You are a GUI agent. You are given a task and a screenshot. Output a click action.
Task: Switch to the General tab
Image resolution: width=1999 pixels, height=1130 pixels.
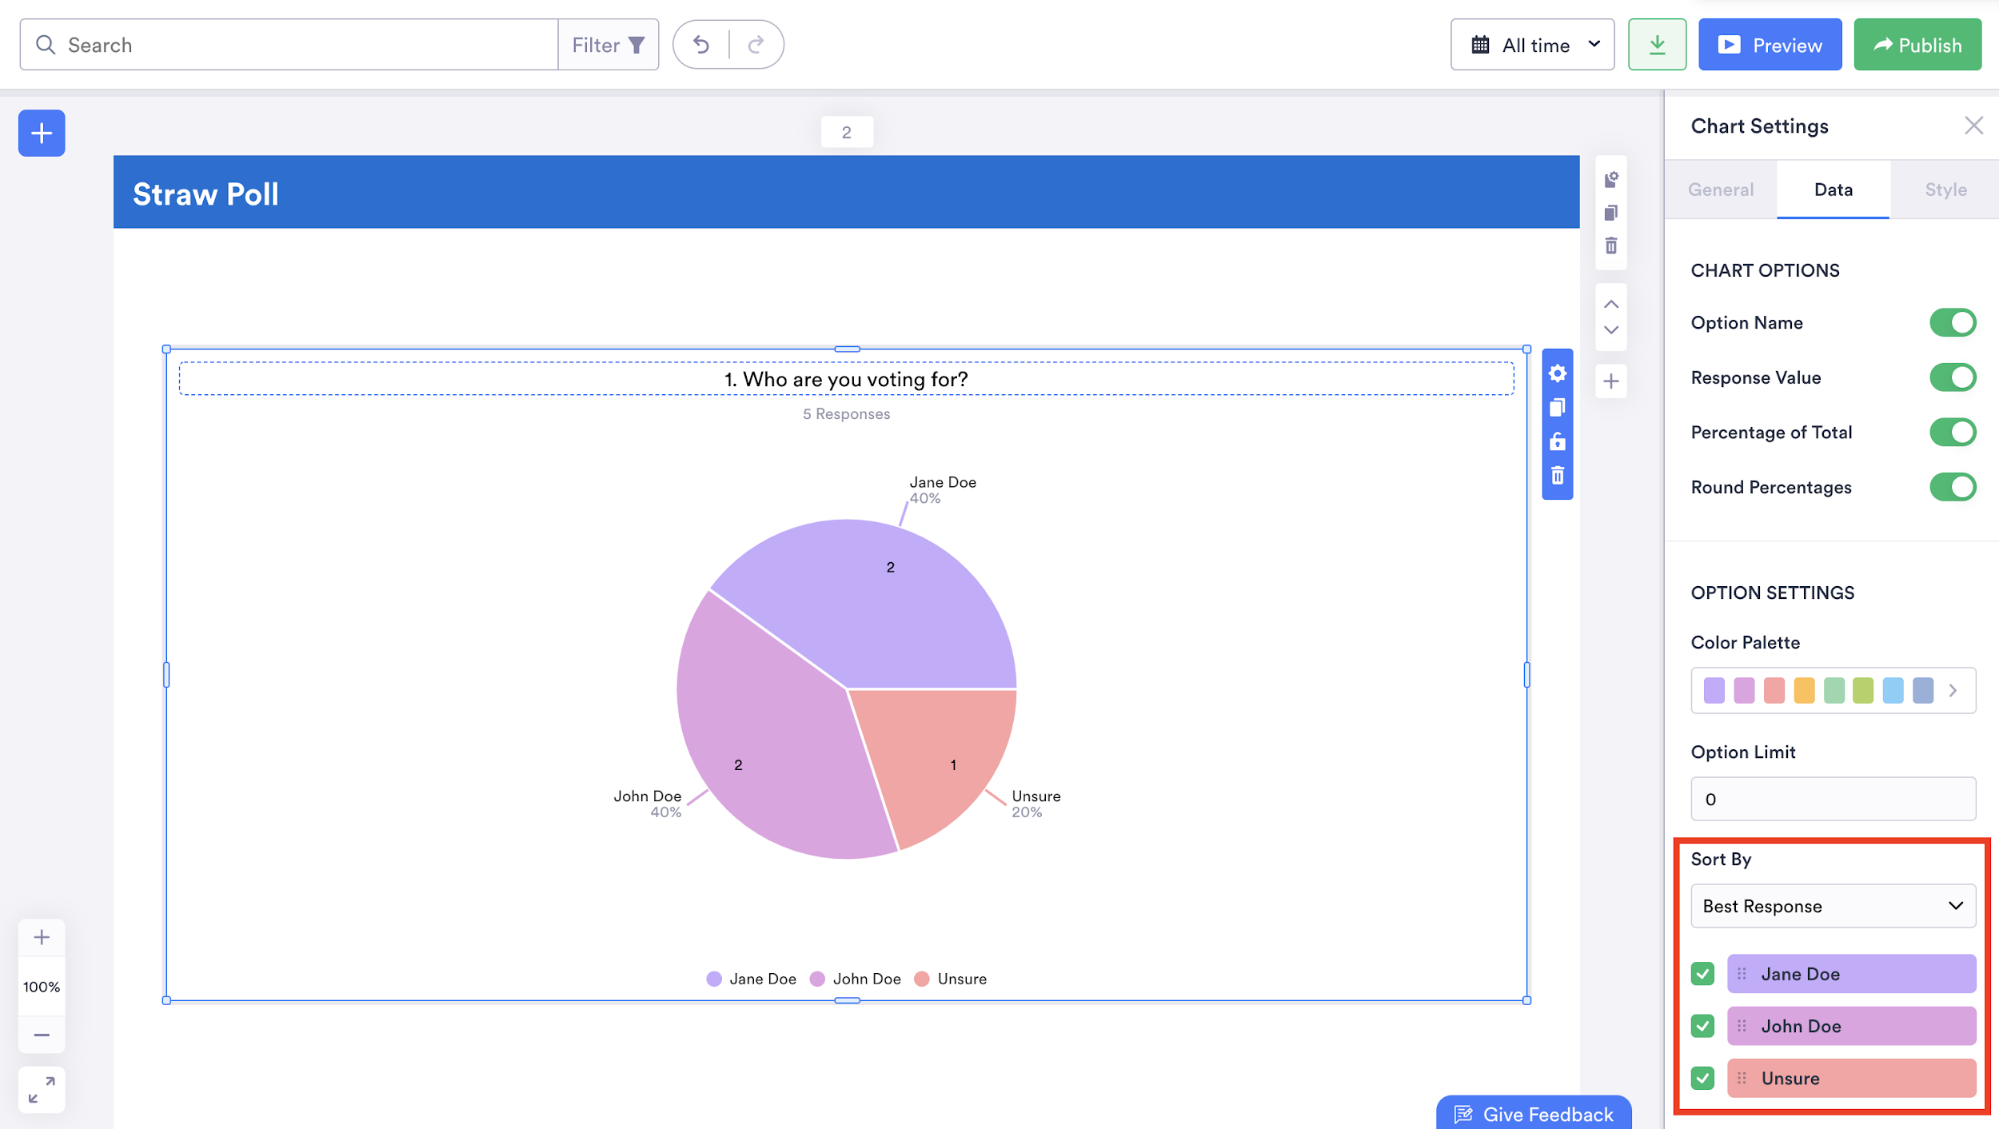pyautogui.click(x=1720, y=190)
